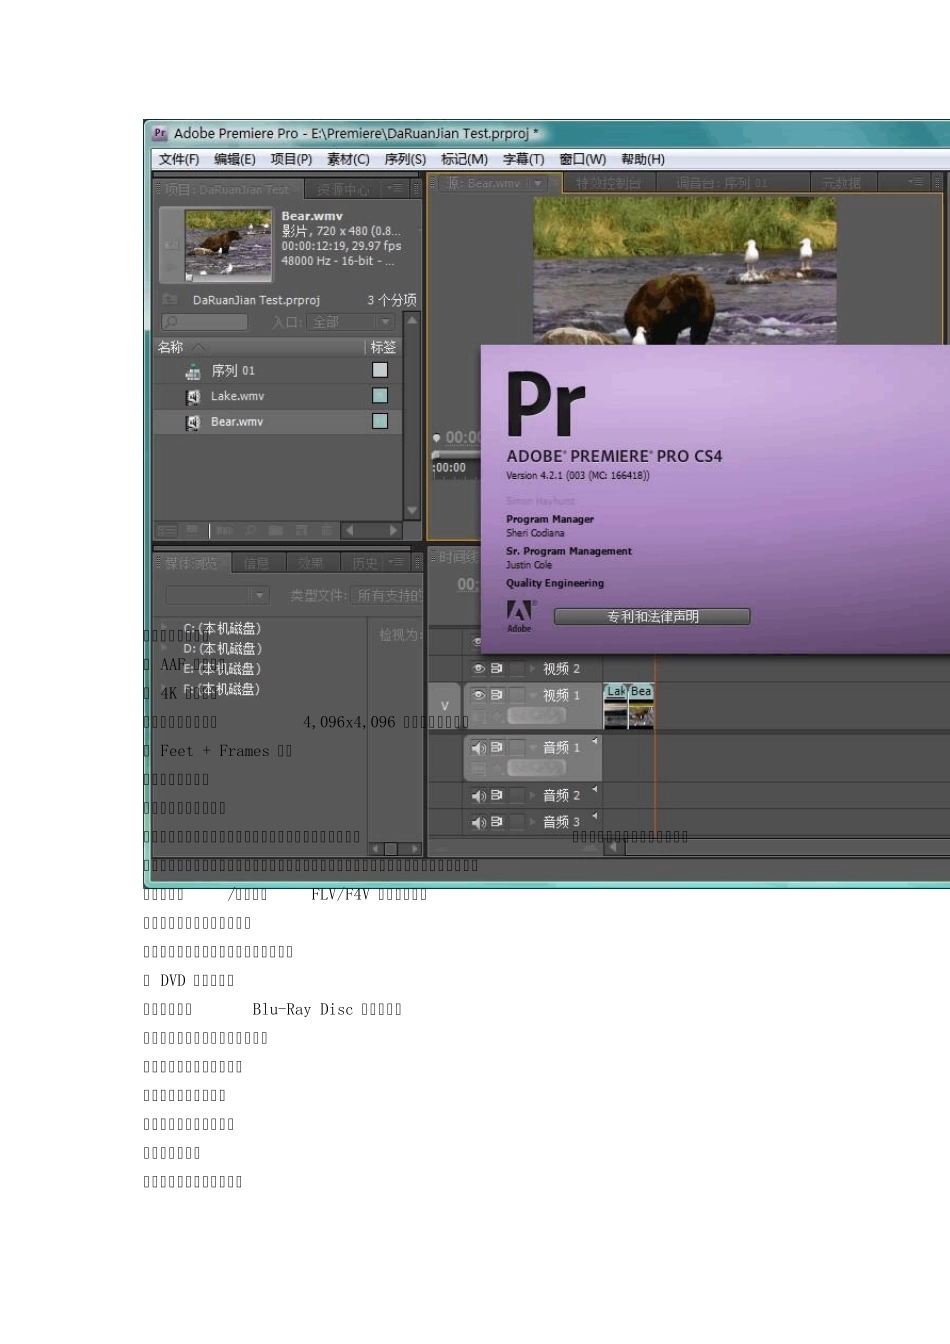Viewport: 950px width, 1344px height.
Task: Open the source monitor Bear.wmv dropdown arrow
Action: tap(538, 183)
